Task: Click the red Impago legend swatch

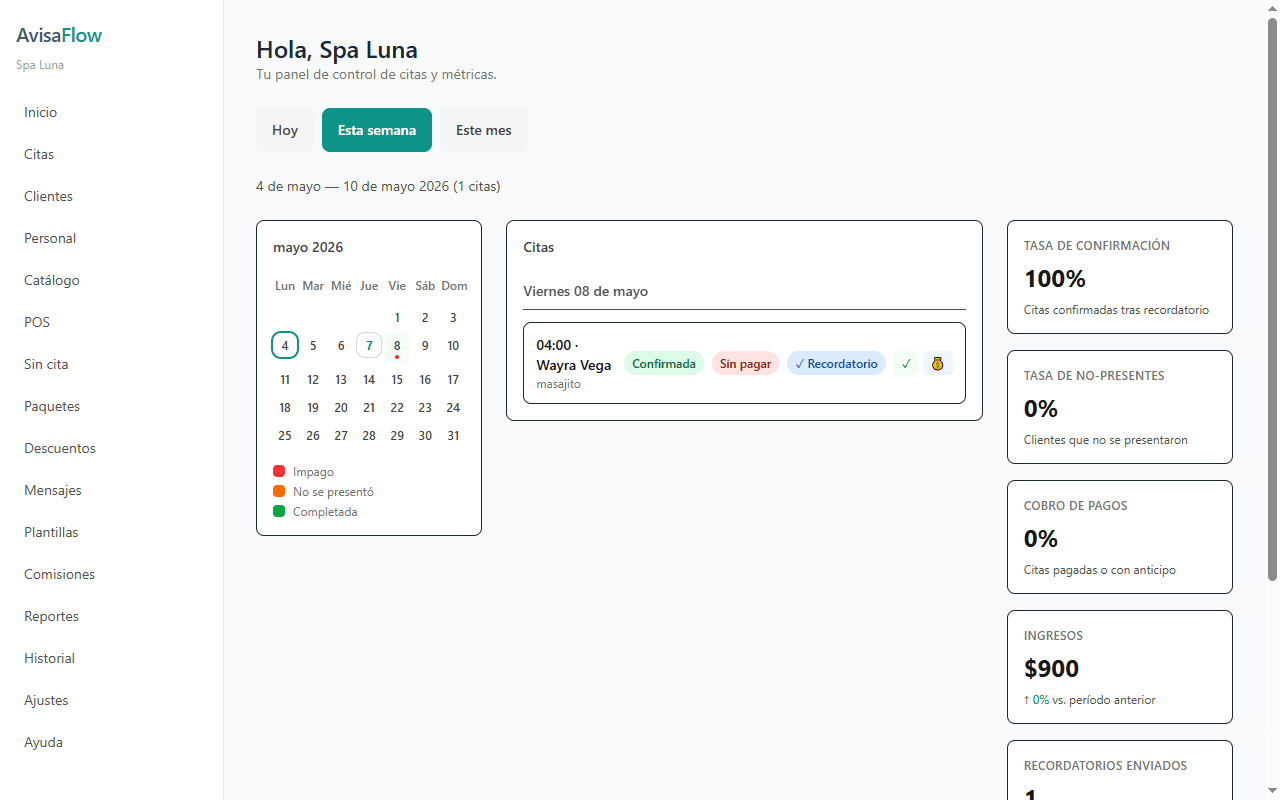Action: click(x=279, y=471)
